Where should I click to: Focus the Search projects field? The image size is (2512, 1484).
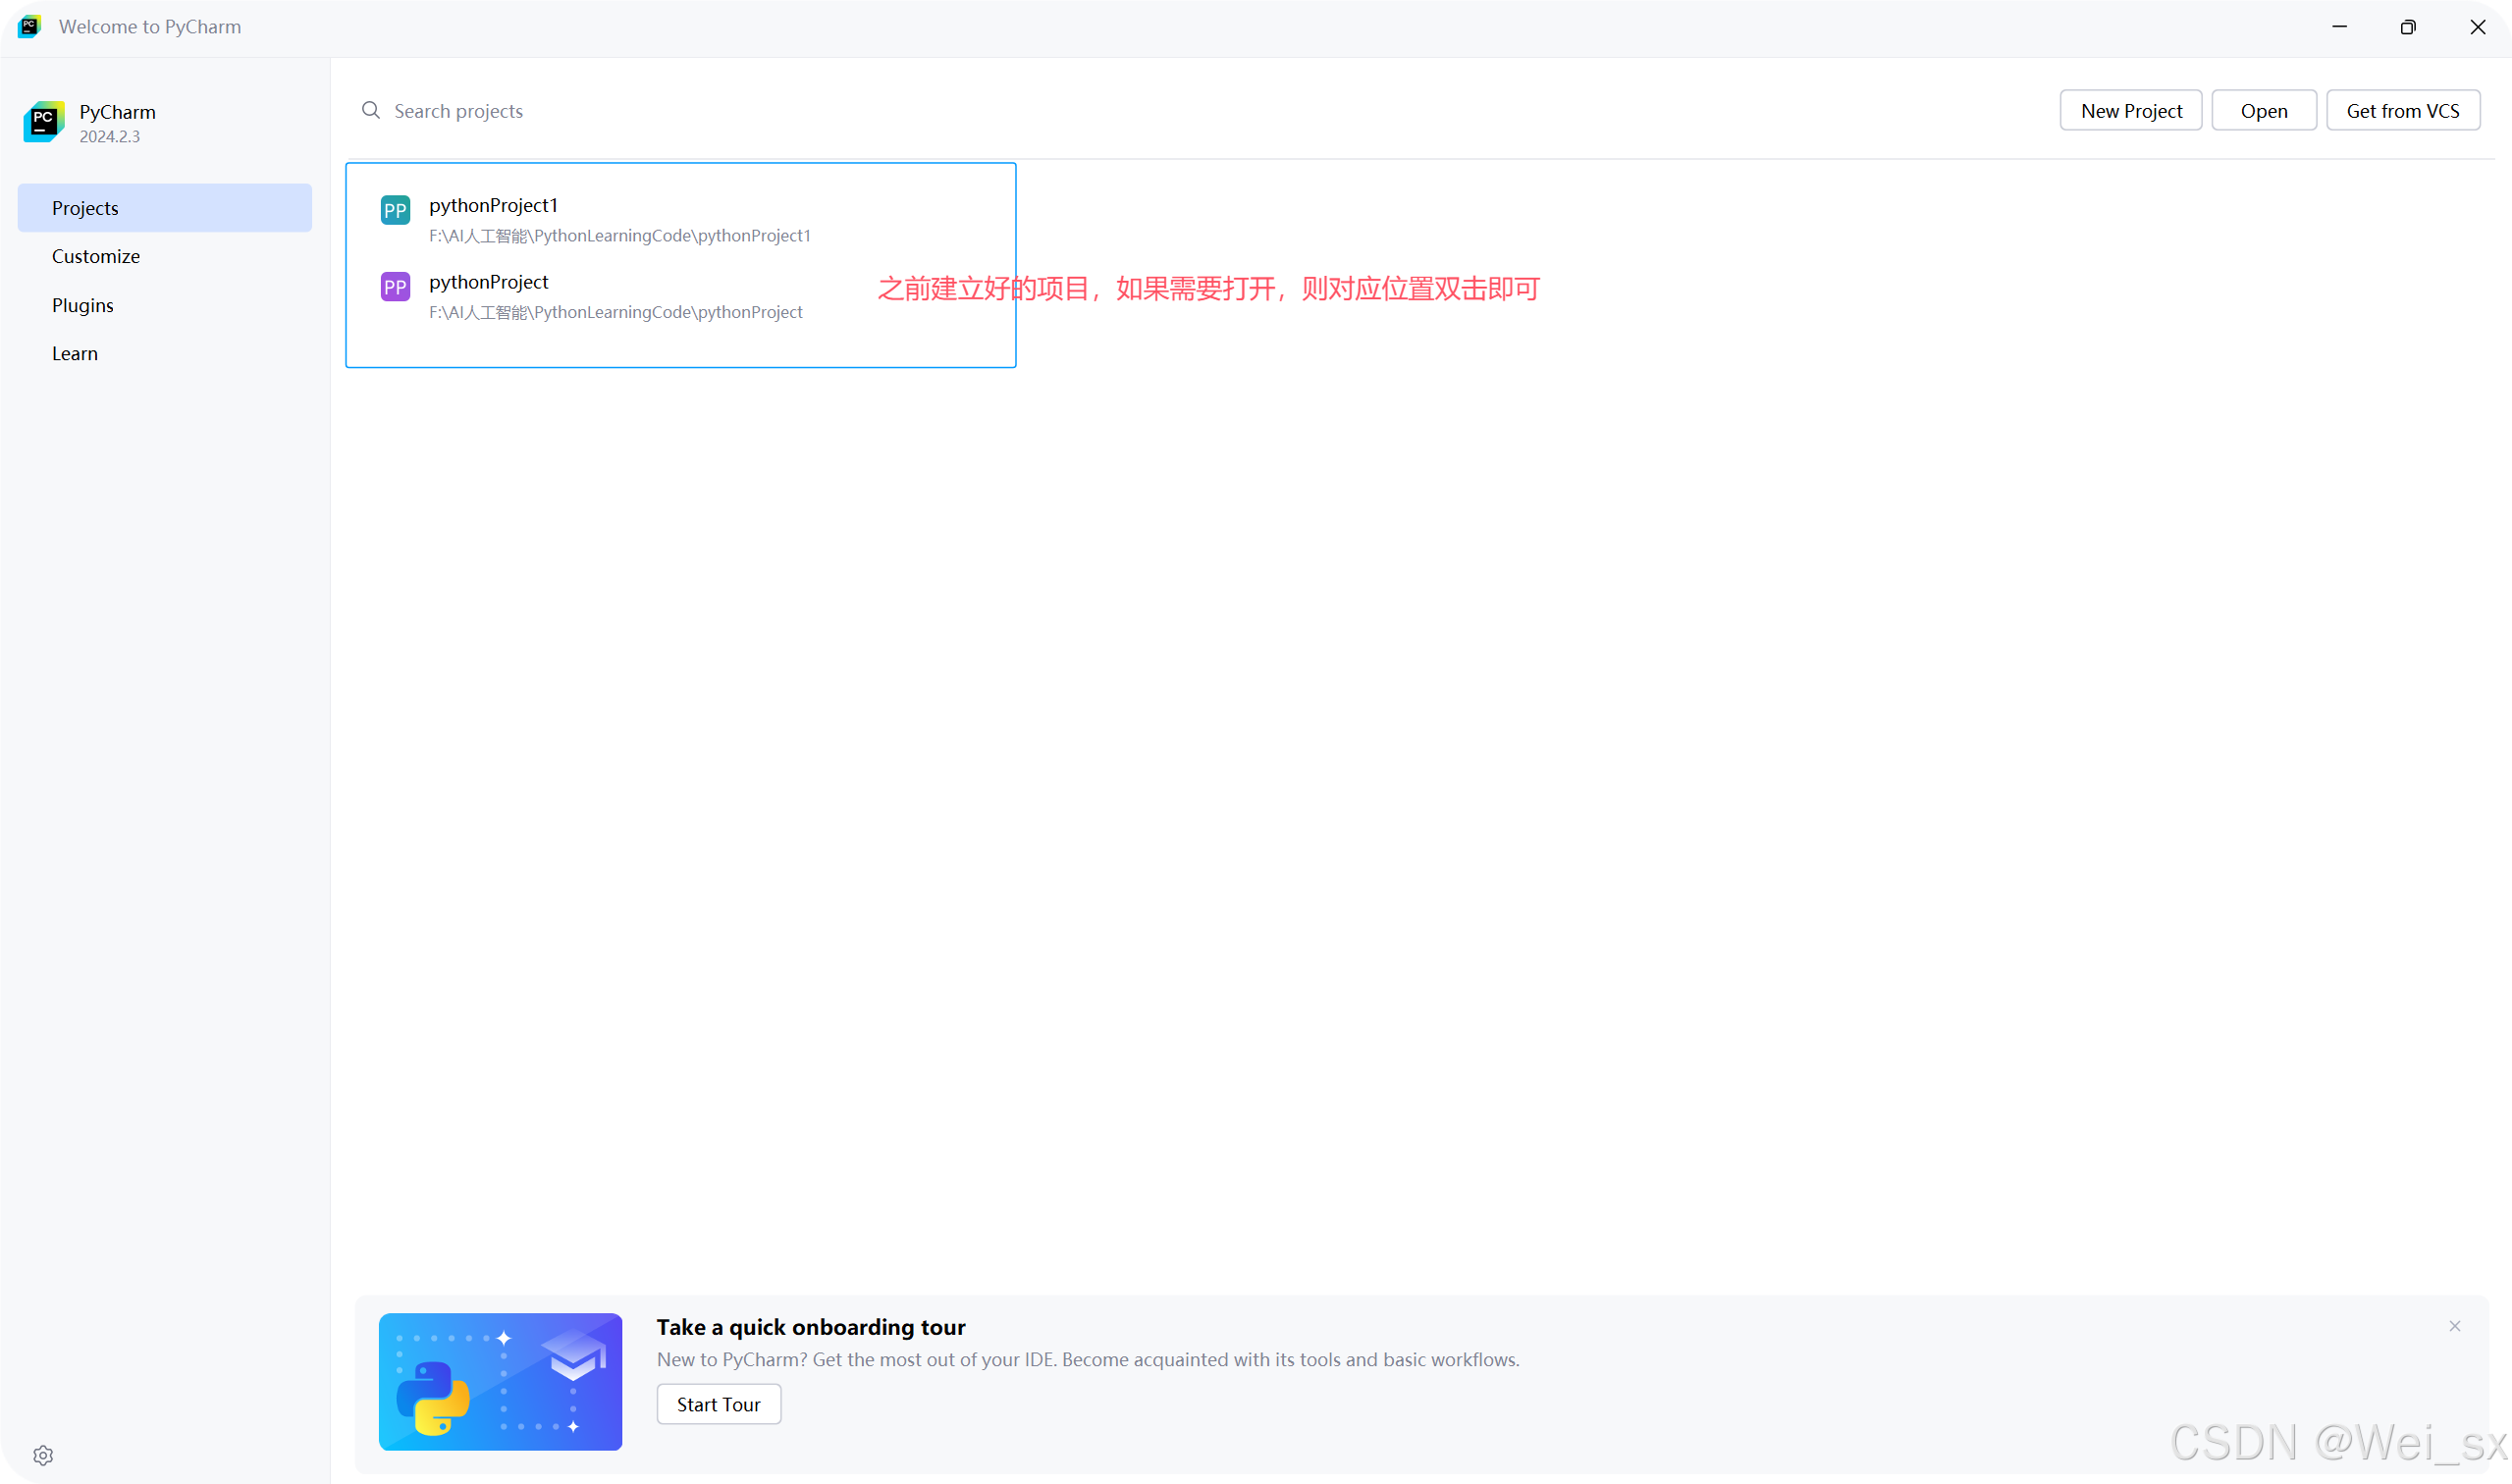(700, 111)
